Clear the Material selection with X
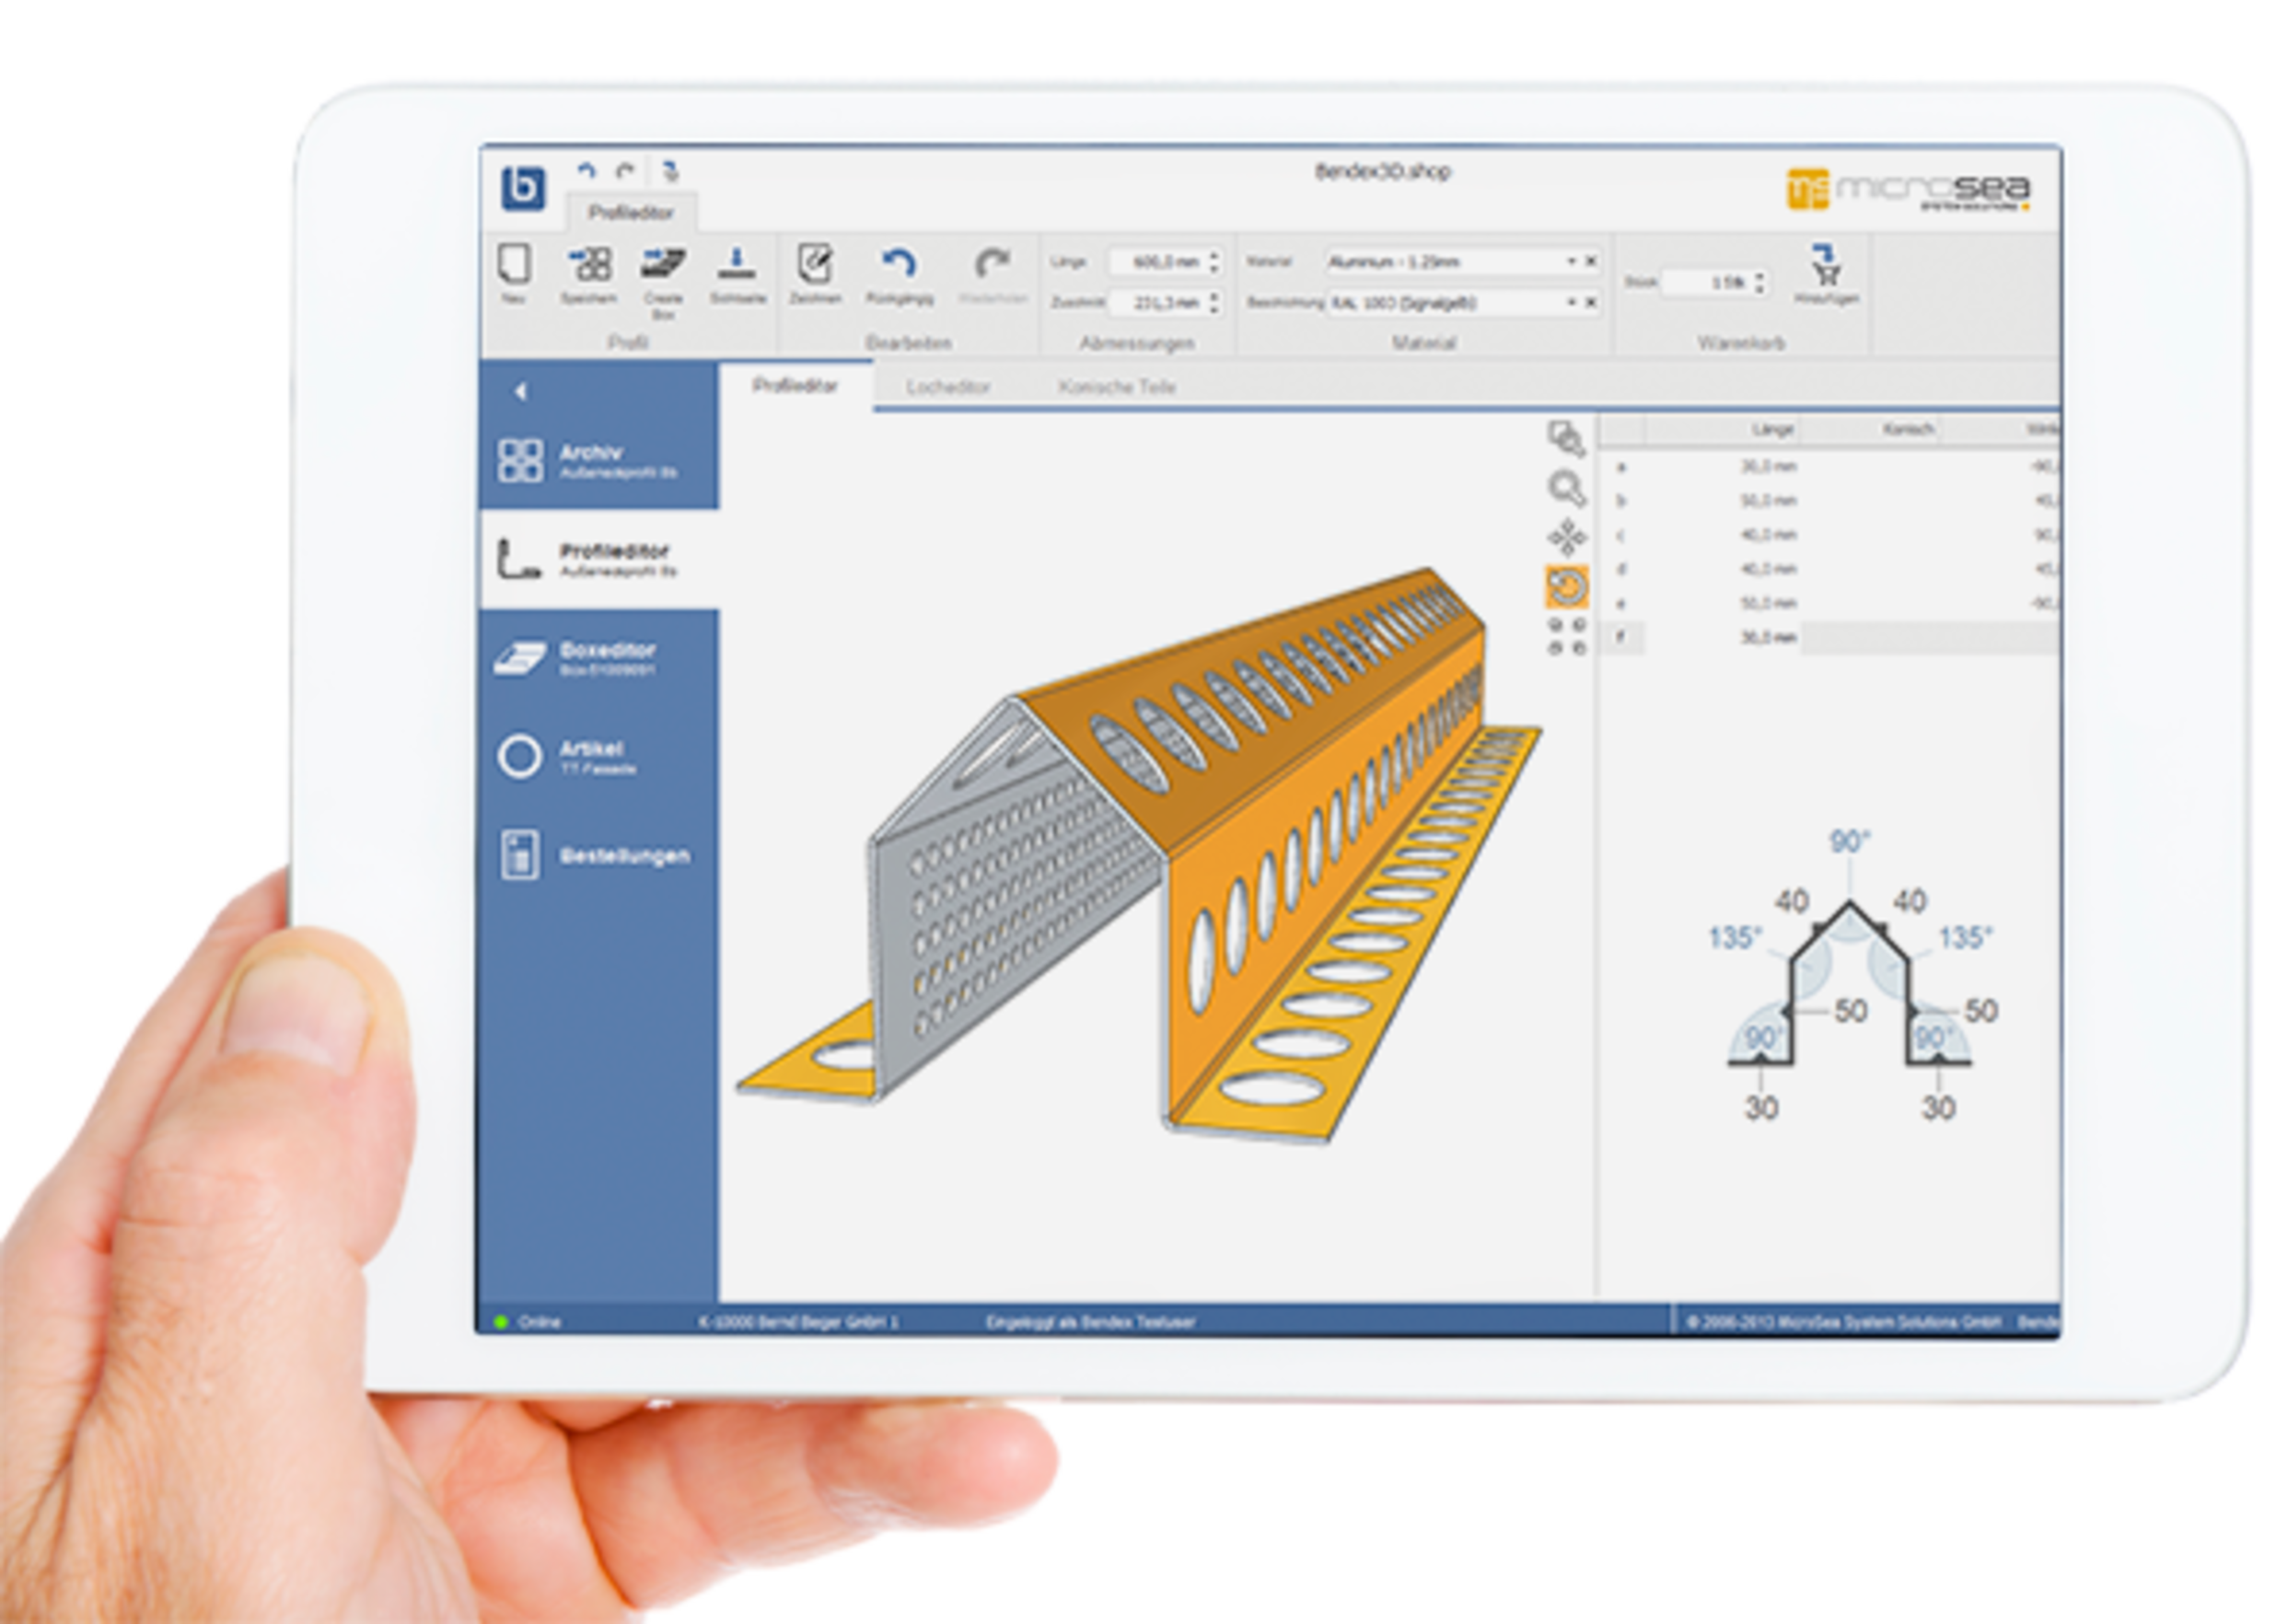Viewport: 2276px width, 1624px height. [1591, 261]
